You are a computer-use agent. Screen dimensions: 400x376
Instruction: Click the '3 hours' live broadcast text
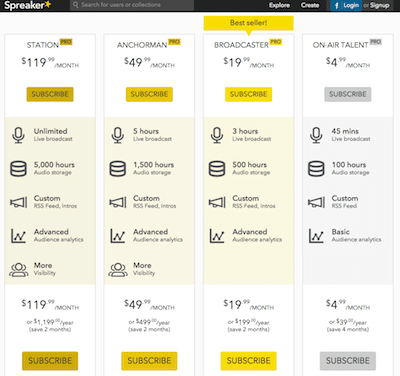[x=245, y=131]
